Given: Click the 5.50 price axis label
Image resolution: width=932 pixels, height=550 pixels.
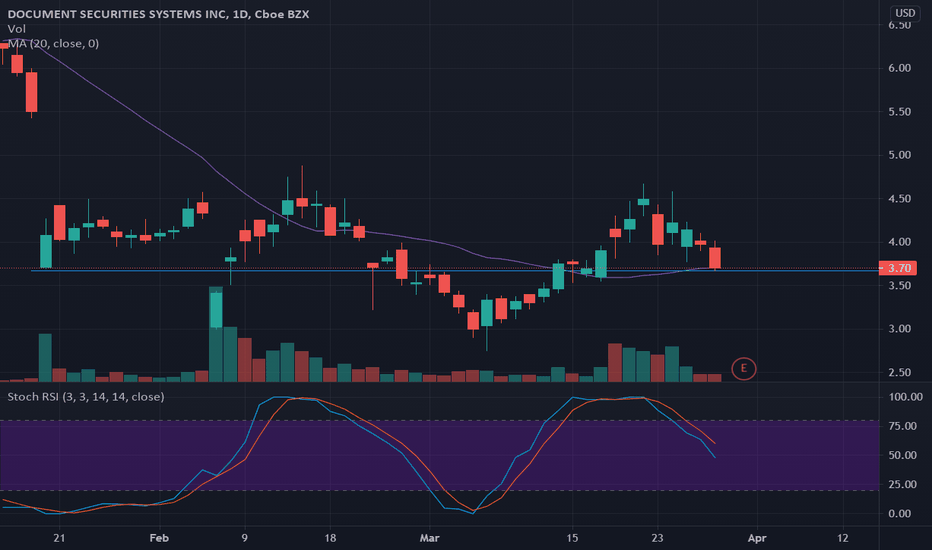Looking at the screenshot, I should click(x=899, y=112).
